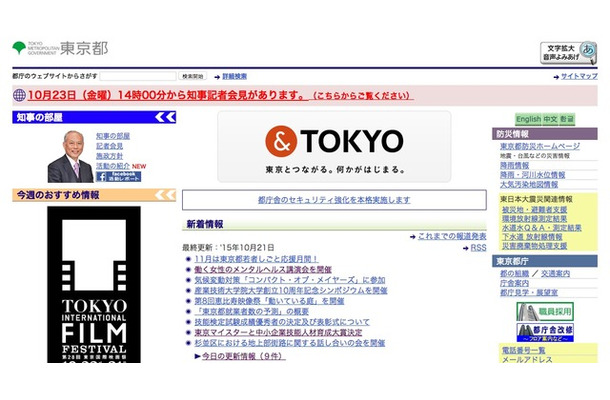
Task: Open the 水道水Q&A・測定結果 link
Action: pos(542,228)
